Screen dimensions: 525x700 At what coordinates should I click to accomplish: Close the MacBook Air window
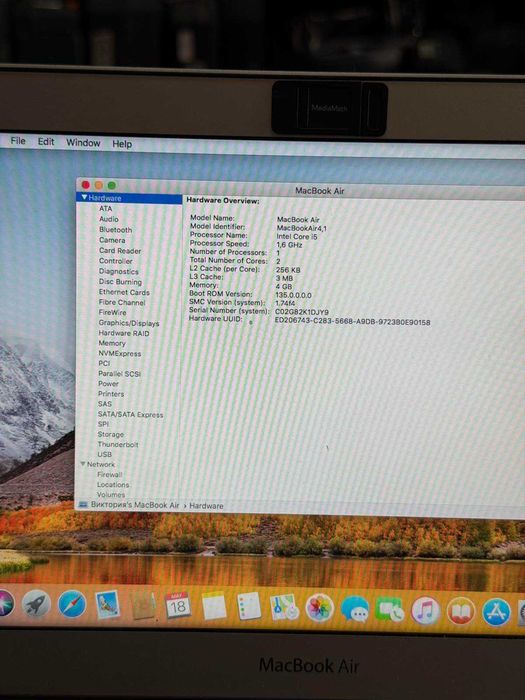coord(86,184)
